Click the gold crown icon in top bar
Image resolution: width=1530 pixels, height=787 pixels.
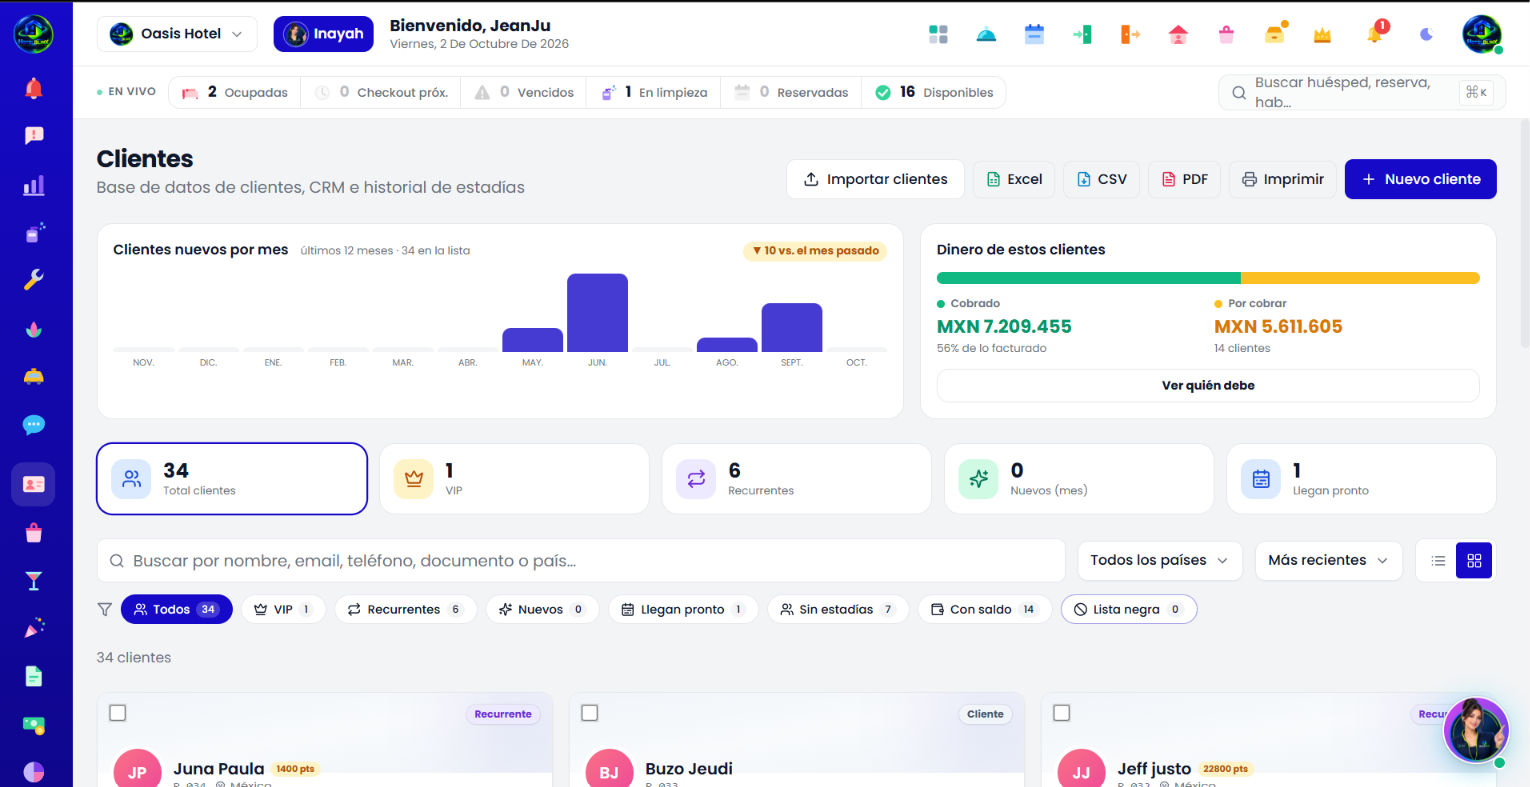tap(1322, 36)
